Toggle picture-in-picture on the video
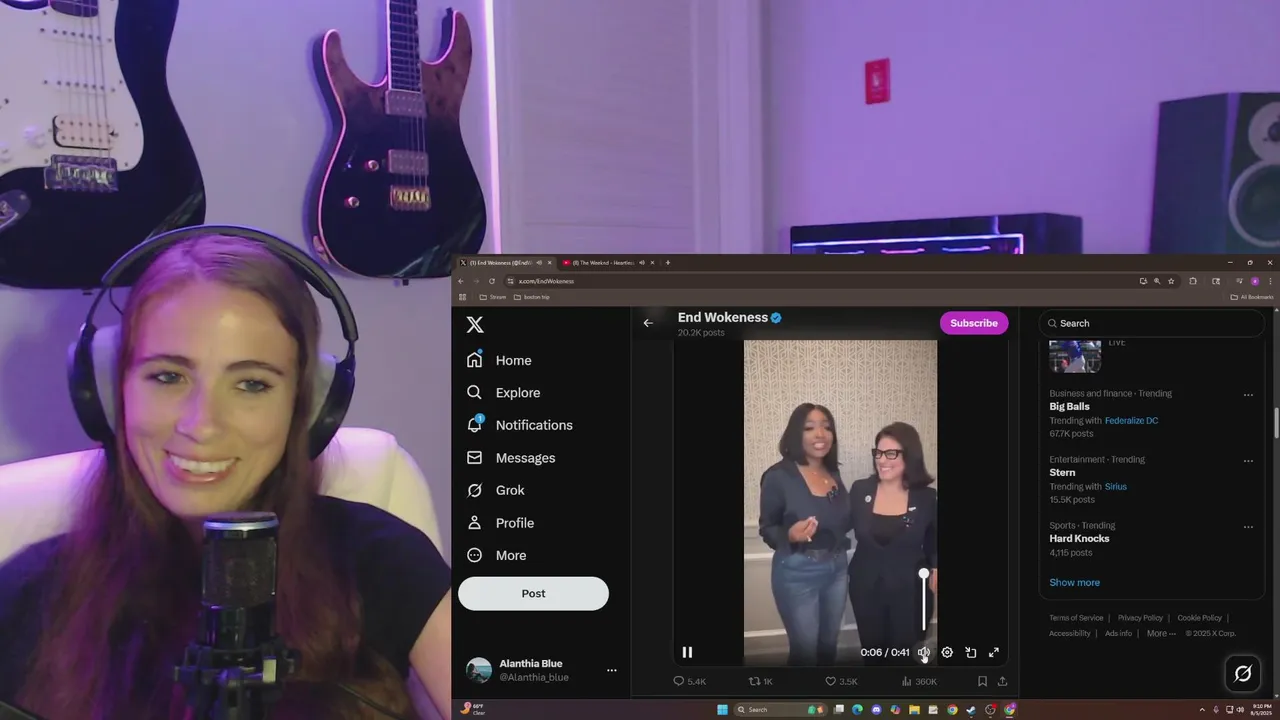This screenshot has height=720, width=1280. [x=970, y=652]
